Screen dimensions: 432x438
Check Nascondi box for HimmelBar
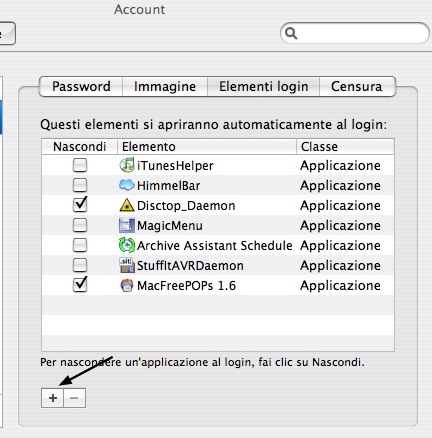(x=80, y=185)
